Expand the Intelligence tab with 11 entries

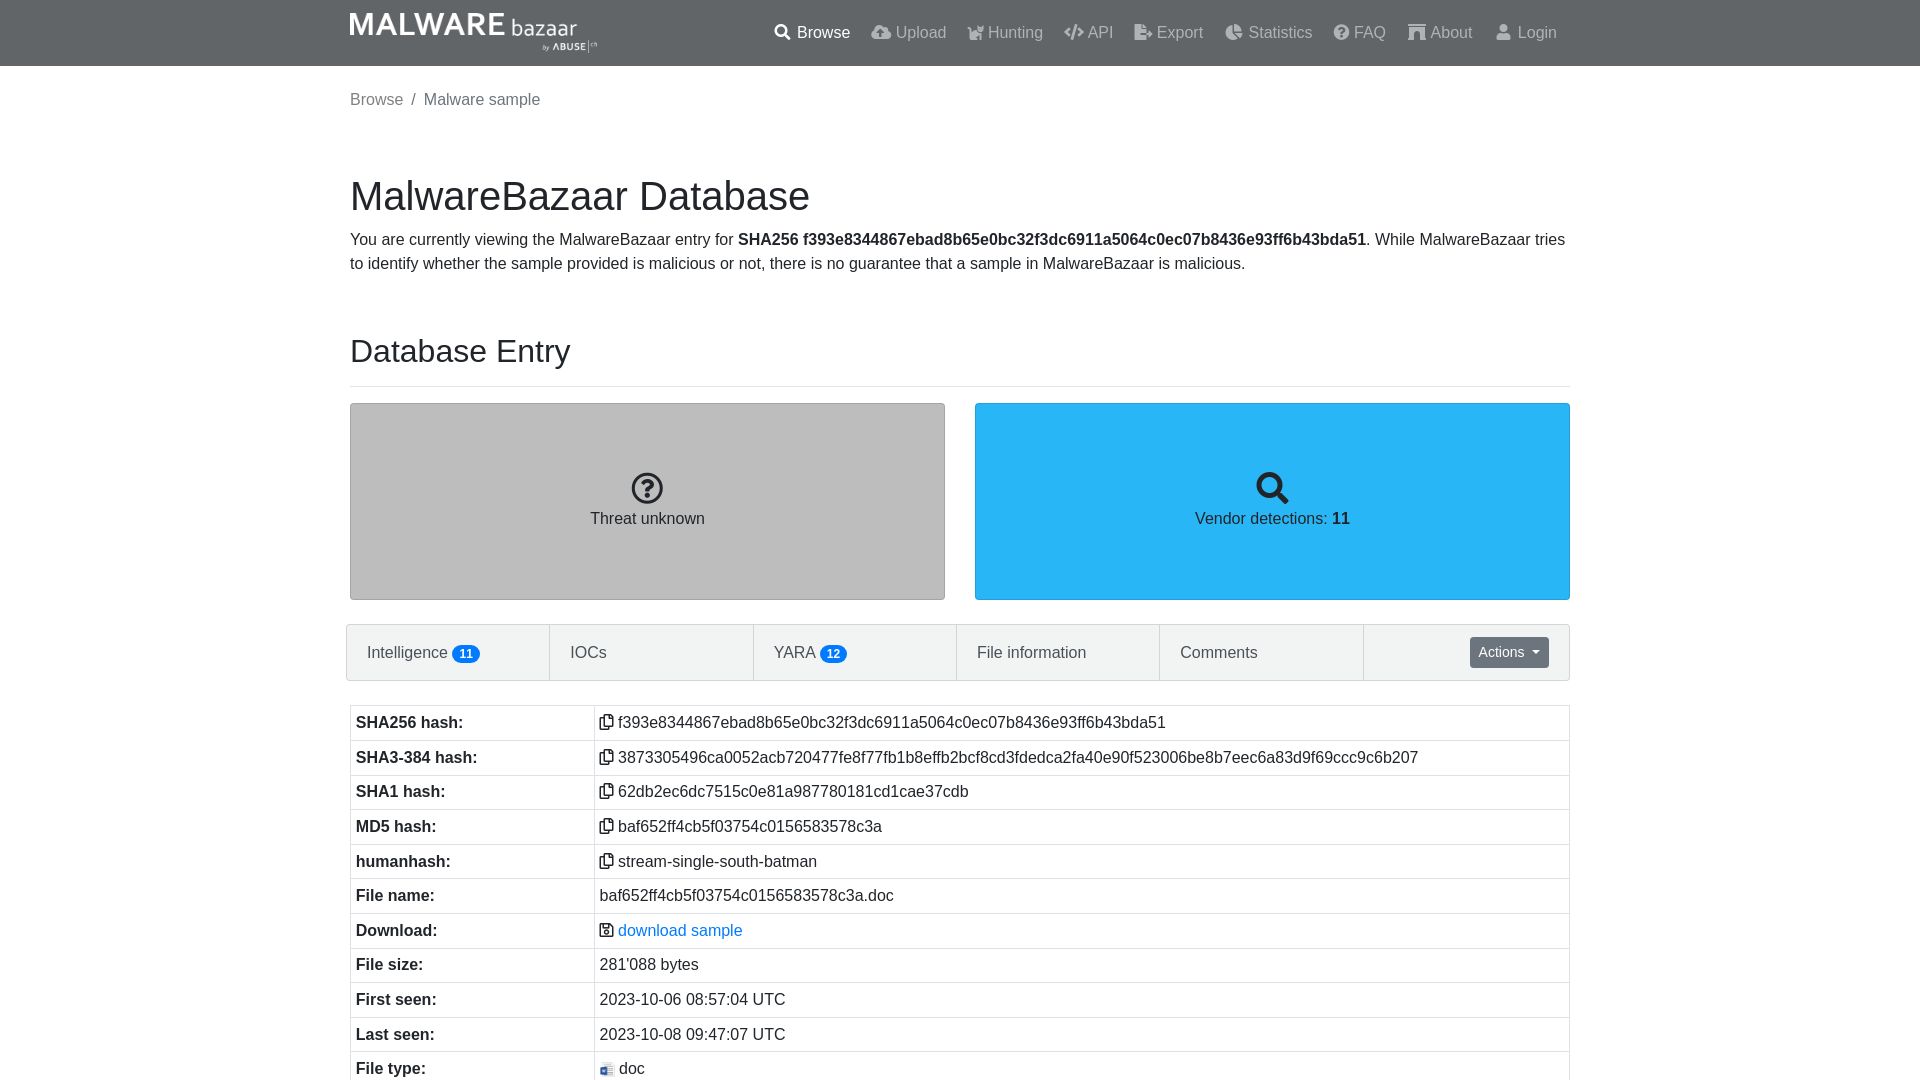[x=423, y=653]
